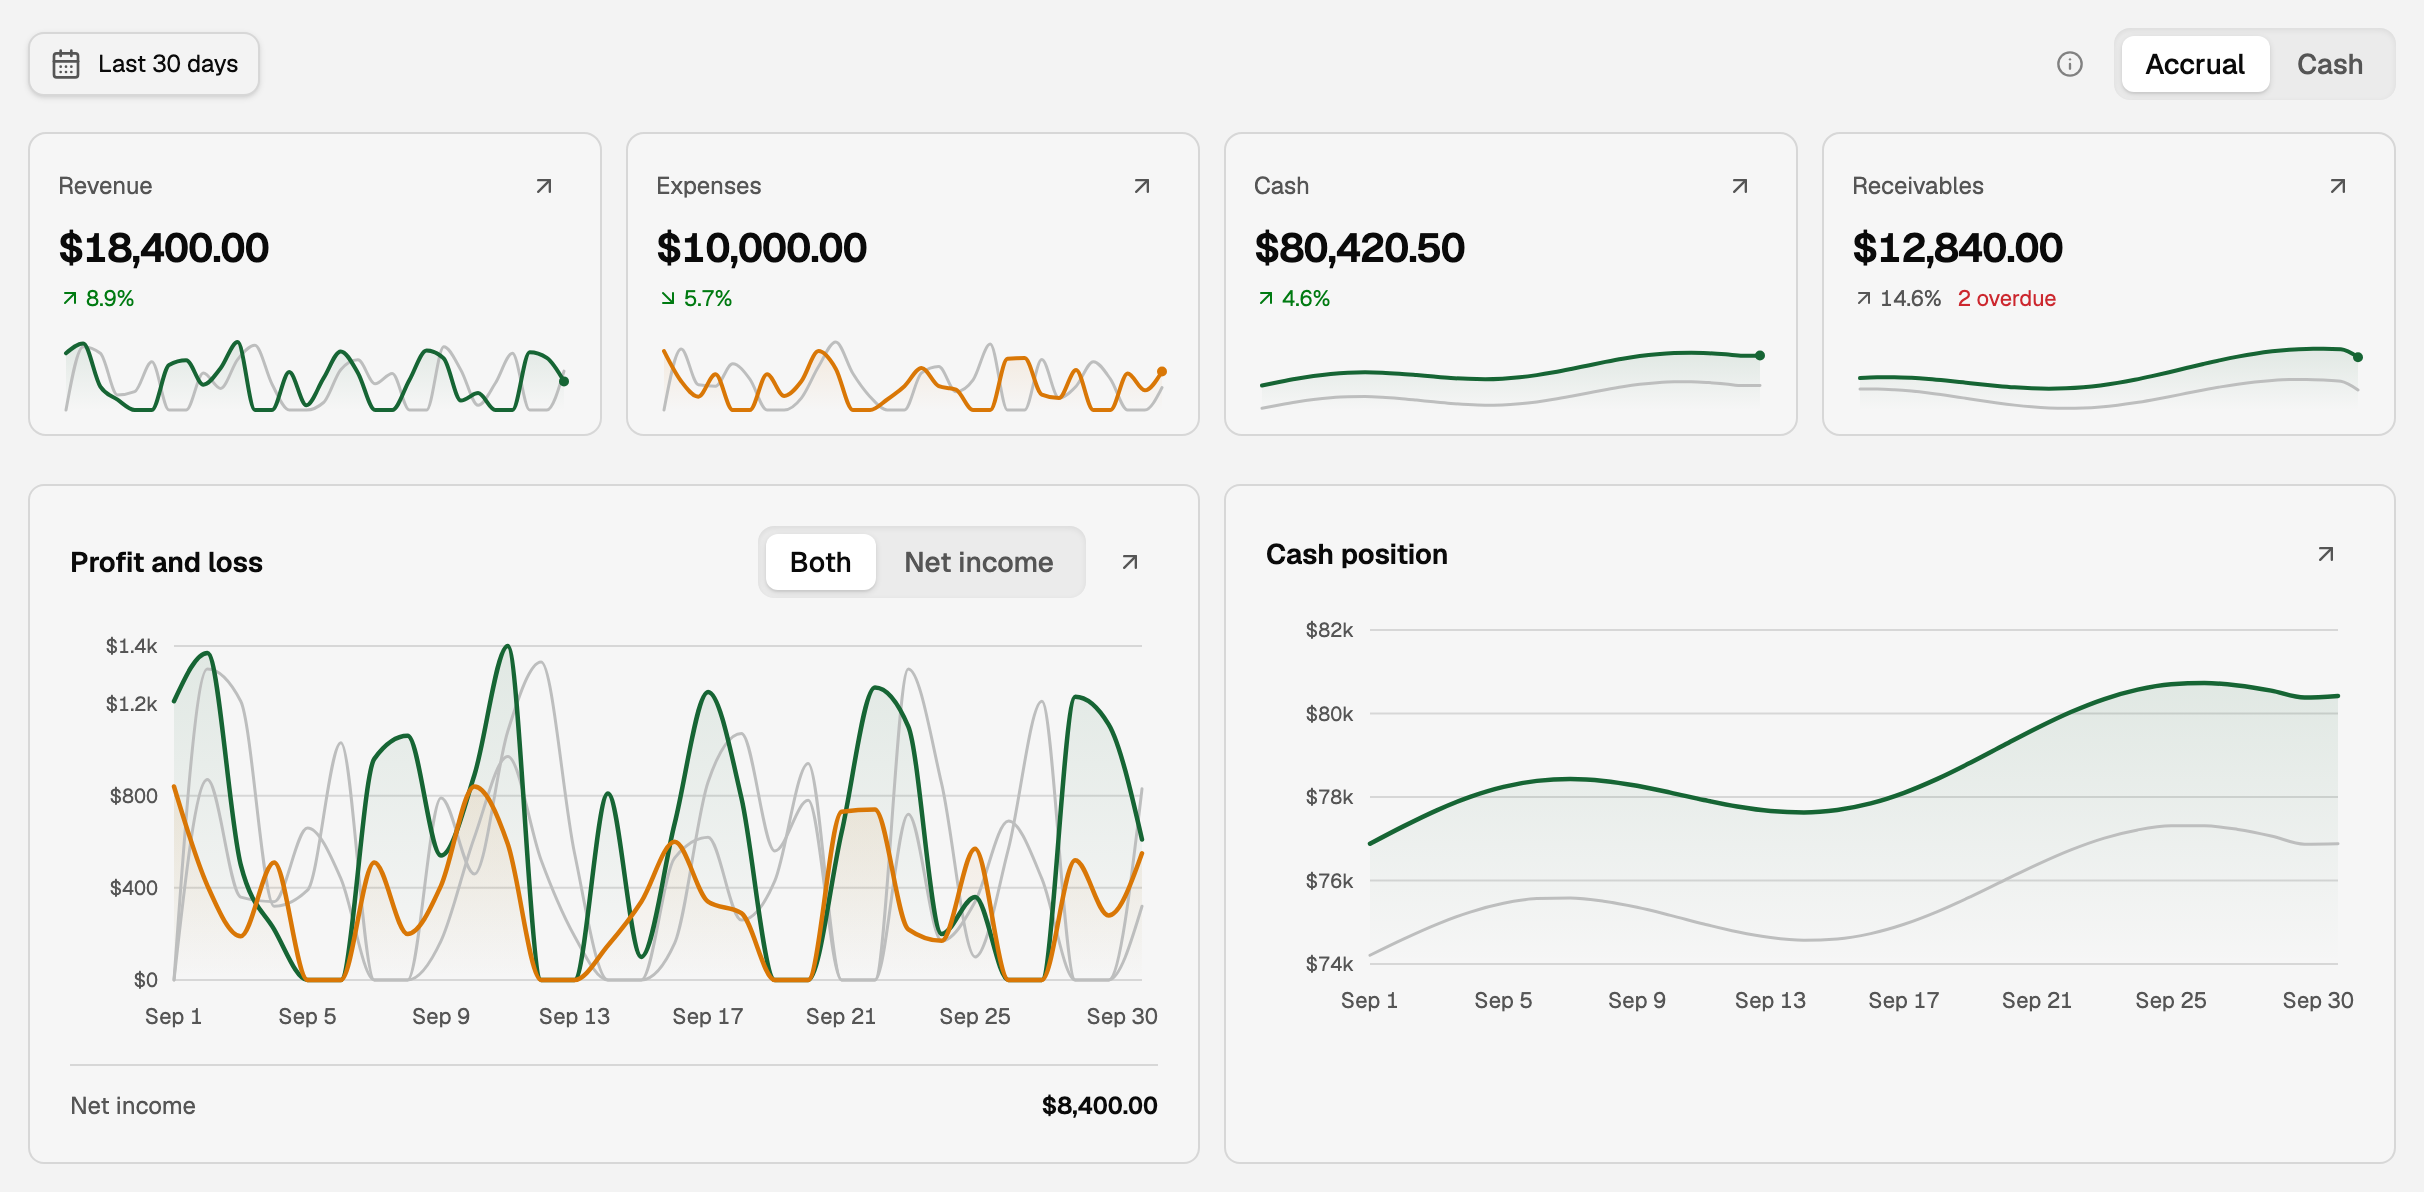Click the Profit and loss heading

[166, 562]
